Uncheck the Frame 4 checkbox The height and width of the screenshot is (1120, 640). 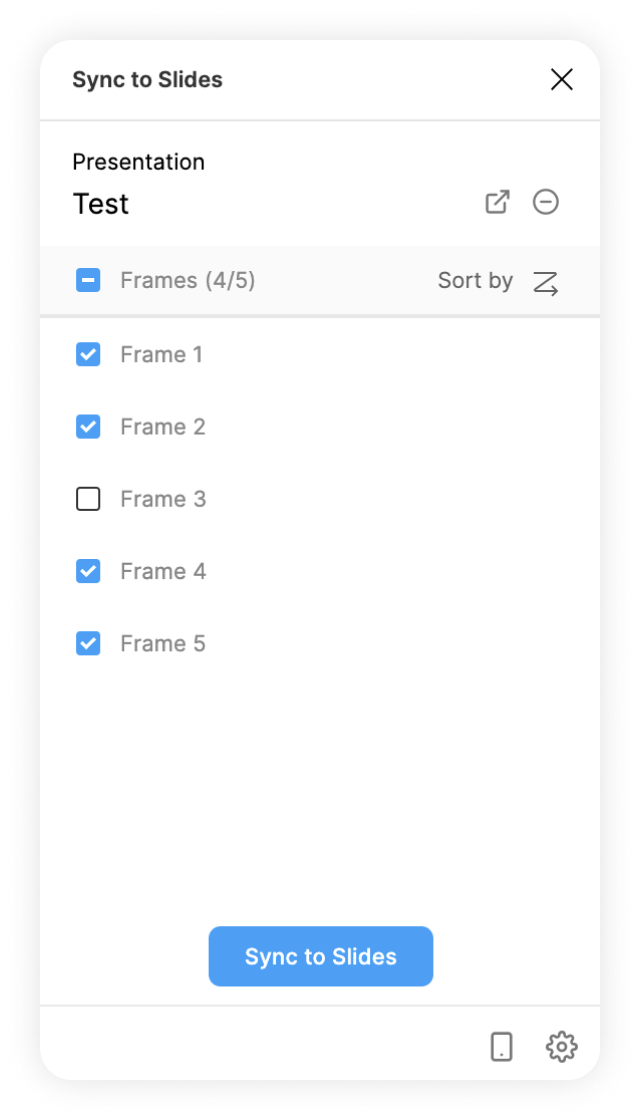[88, 571]
